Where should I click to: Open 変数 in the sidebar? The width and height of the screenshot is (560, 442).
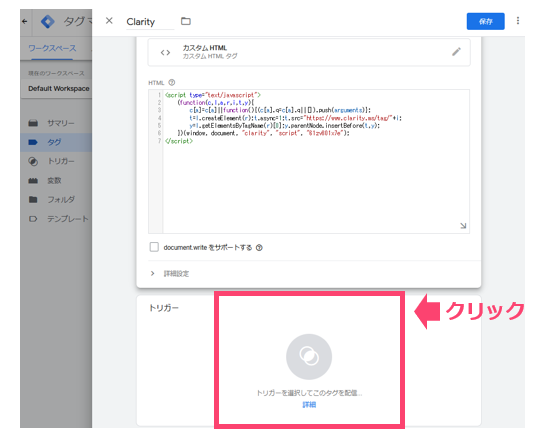pyautogui.click(x=56, y=181)
